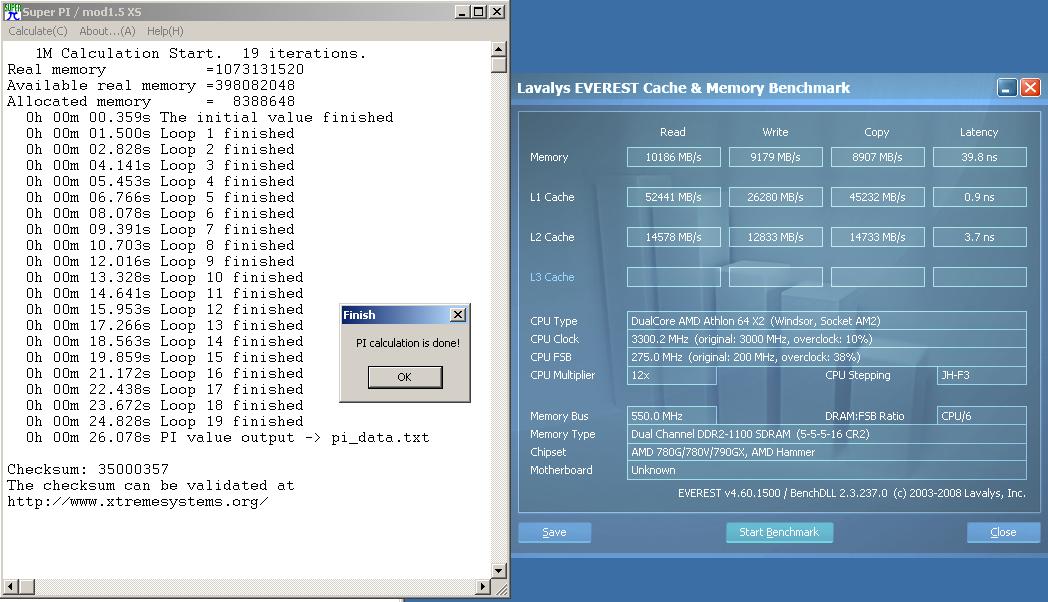The width and height of the screenshot is (1048, 602).
Task: Click the '1M Calculation Start. 19 iterations.' line
Action: pos(201,53)
